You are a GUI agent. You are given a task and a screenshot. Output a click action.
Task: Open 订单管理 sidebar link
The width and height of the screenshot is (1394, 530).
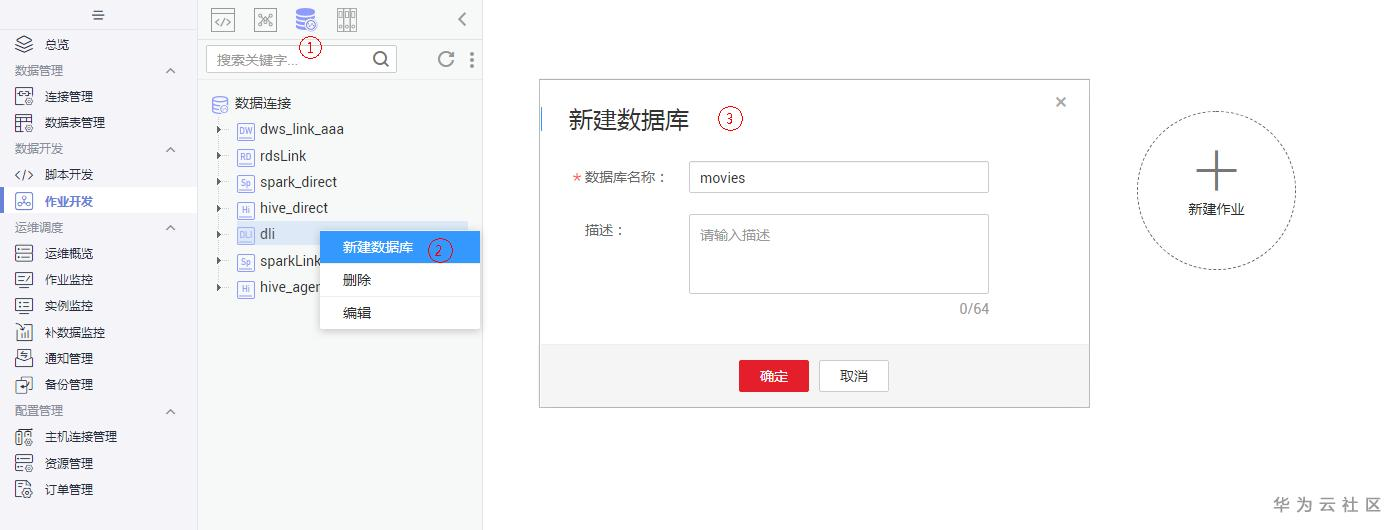[x=69, y=489]
